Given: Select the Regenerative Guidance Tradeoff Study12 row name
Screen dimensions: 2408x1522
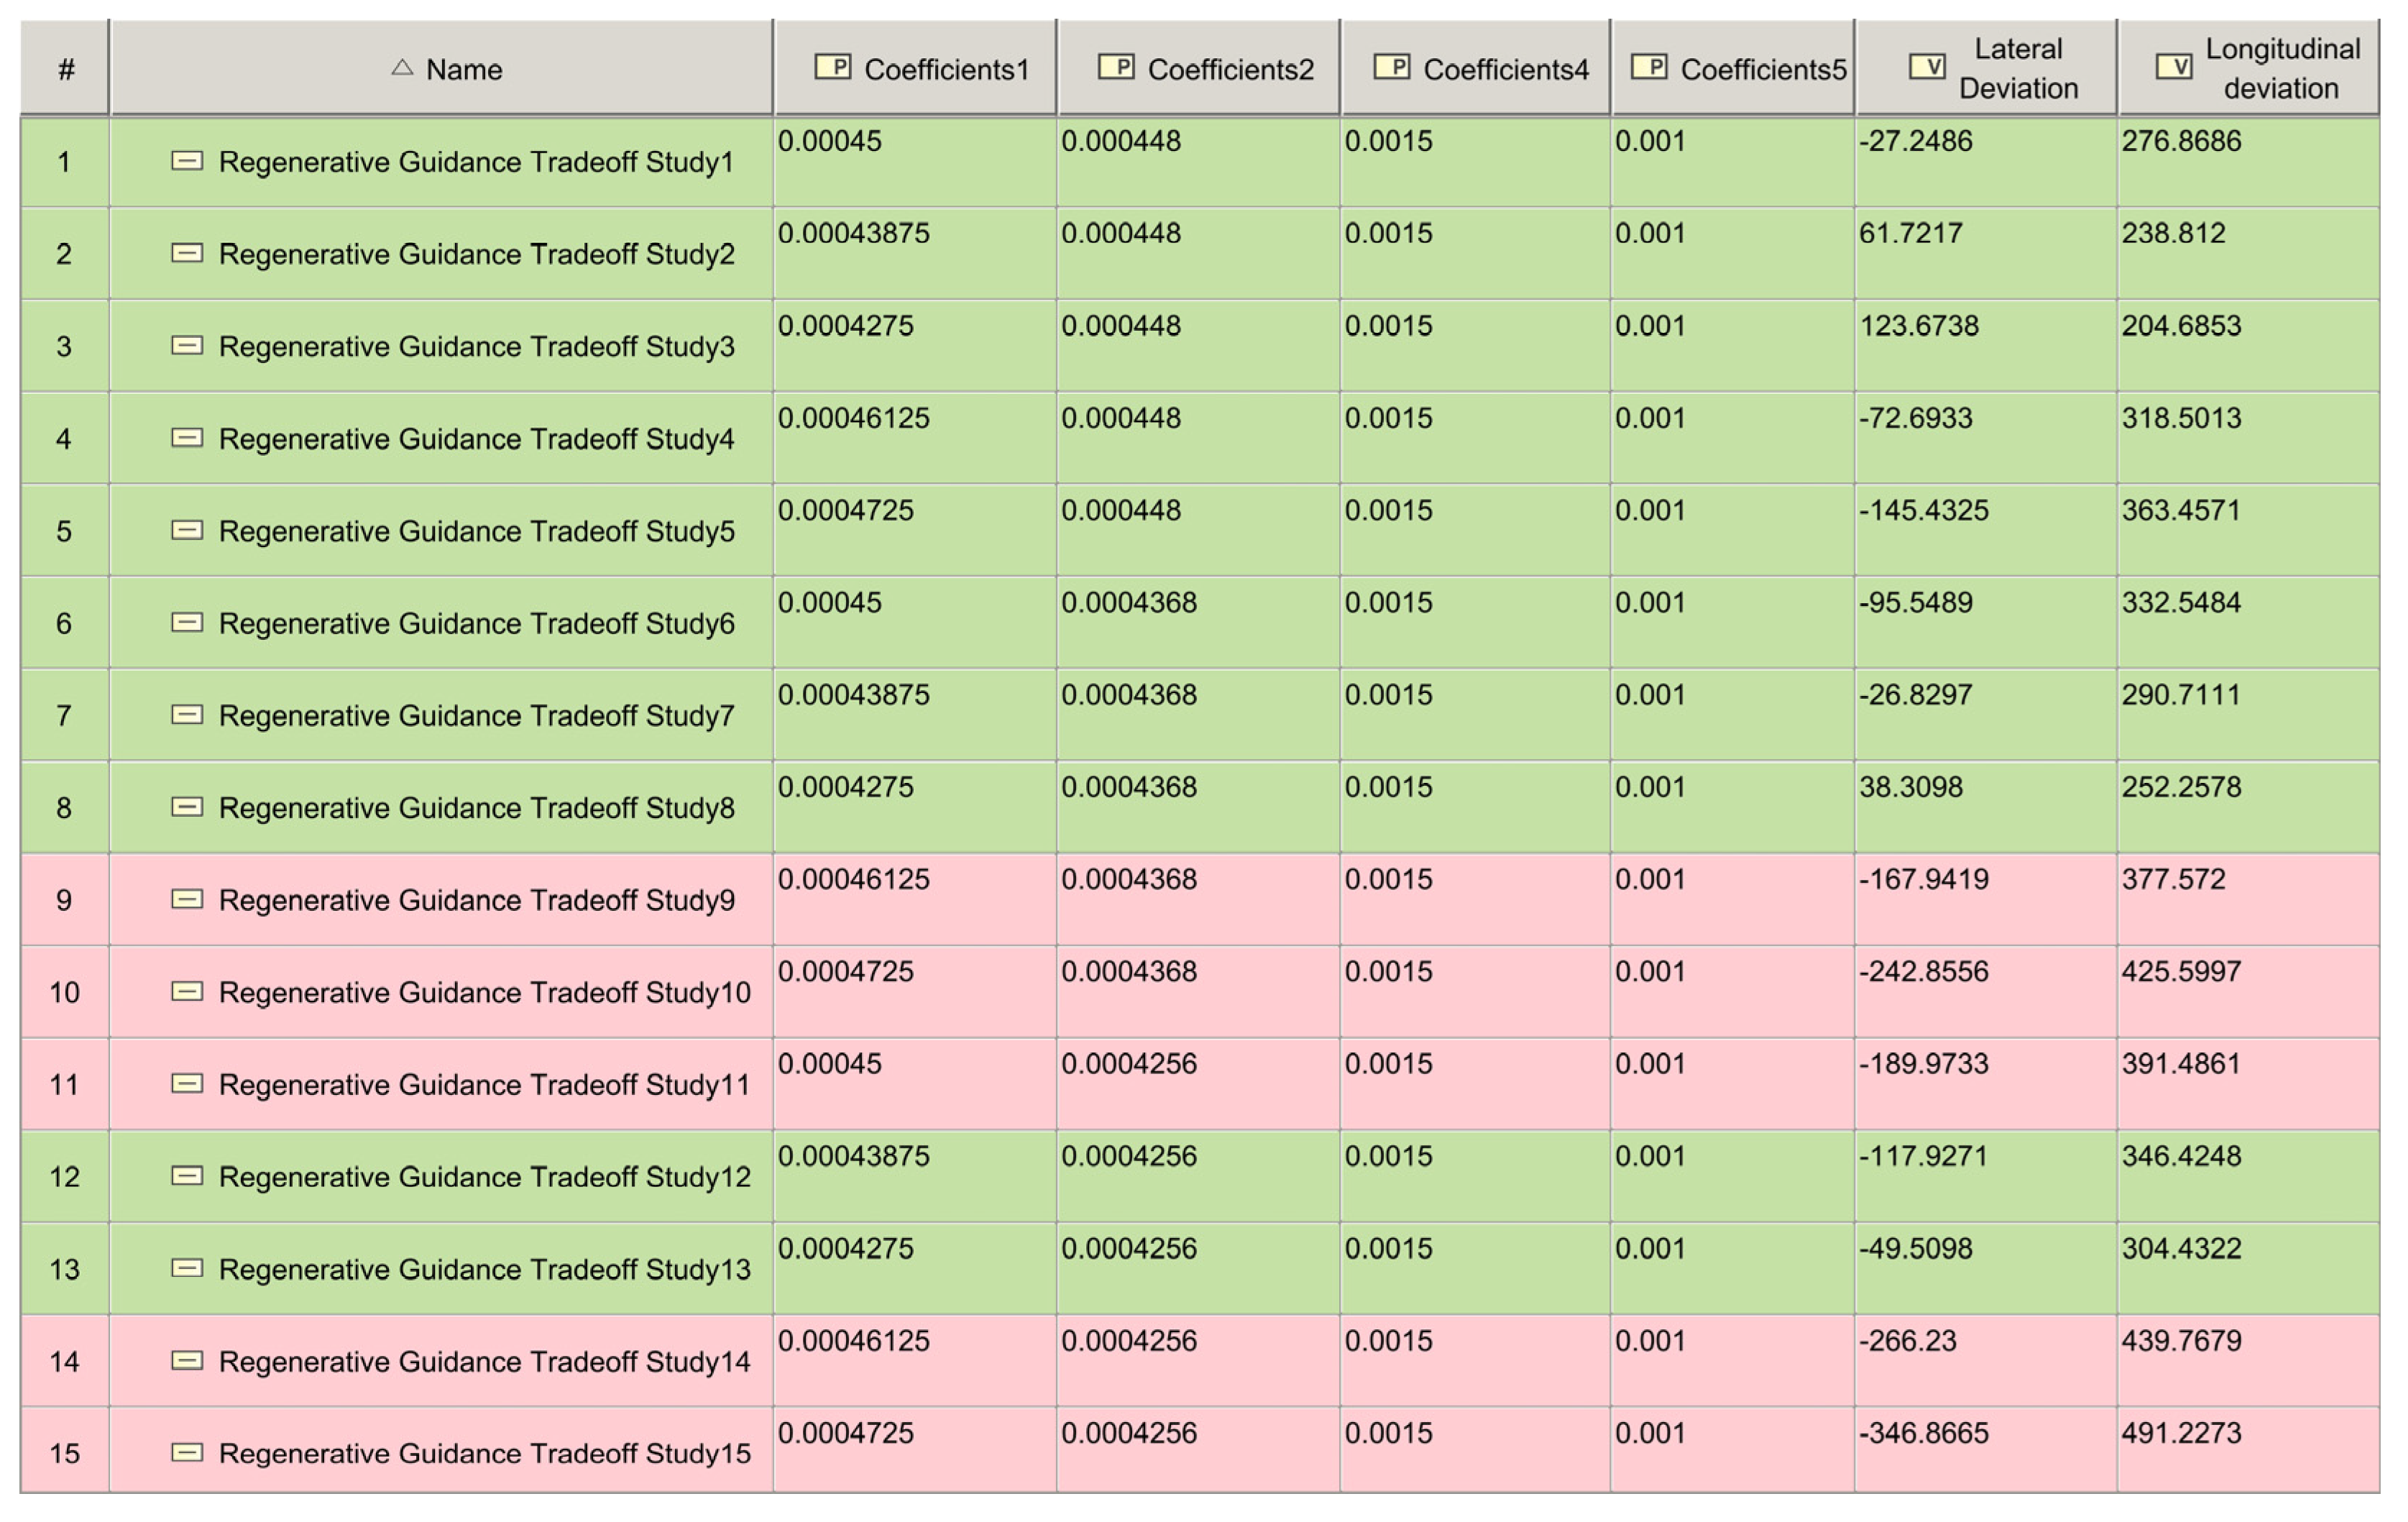Looking at the screenshot, I should 484,1177.
